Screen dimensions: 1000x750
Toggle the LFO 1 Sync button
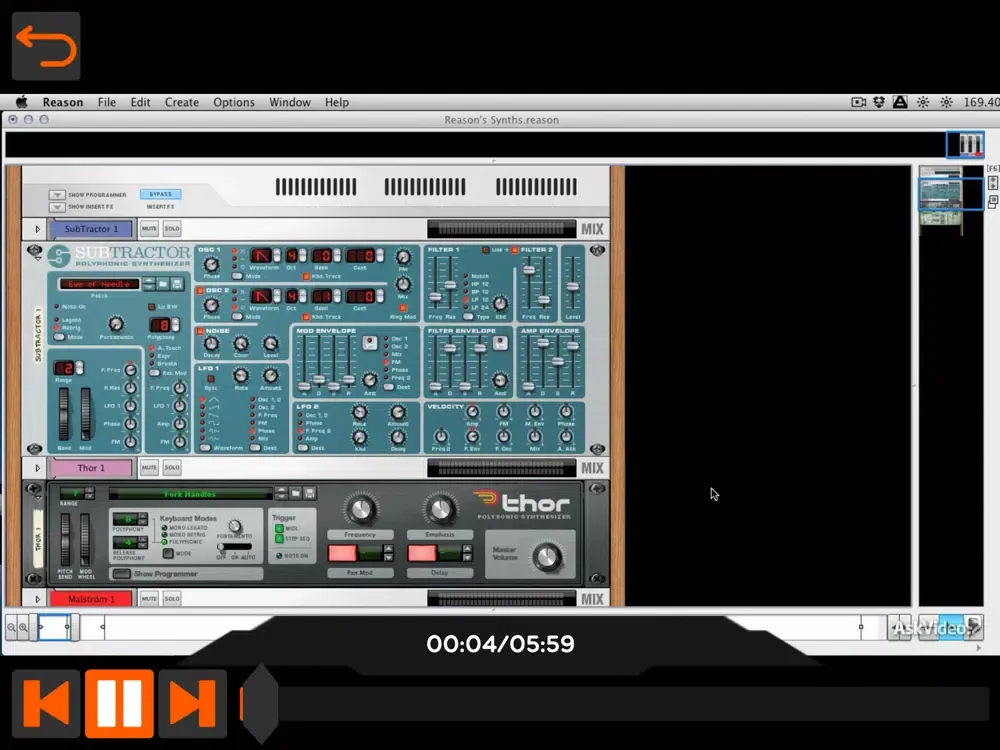[210, 378]
